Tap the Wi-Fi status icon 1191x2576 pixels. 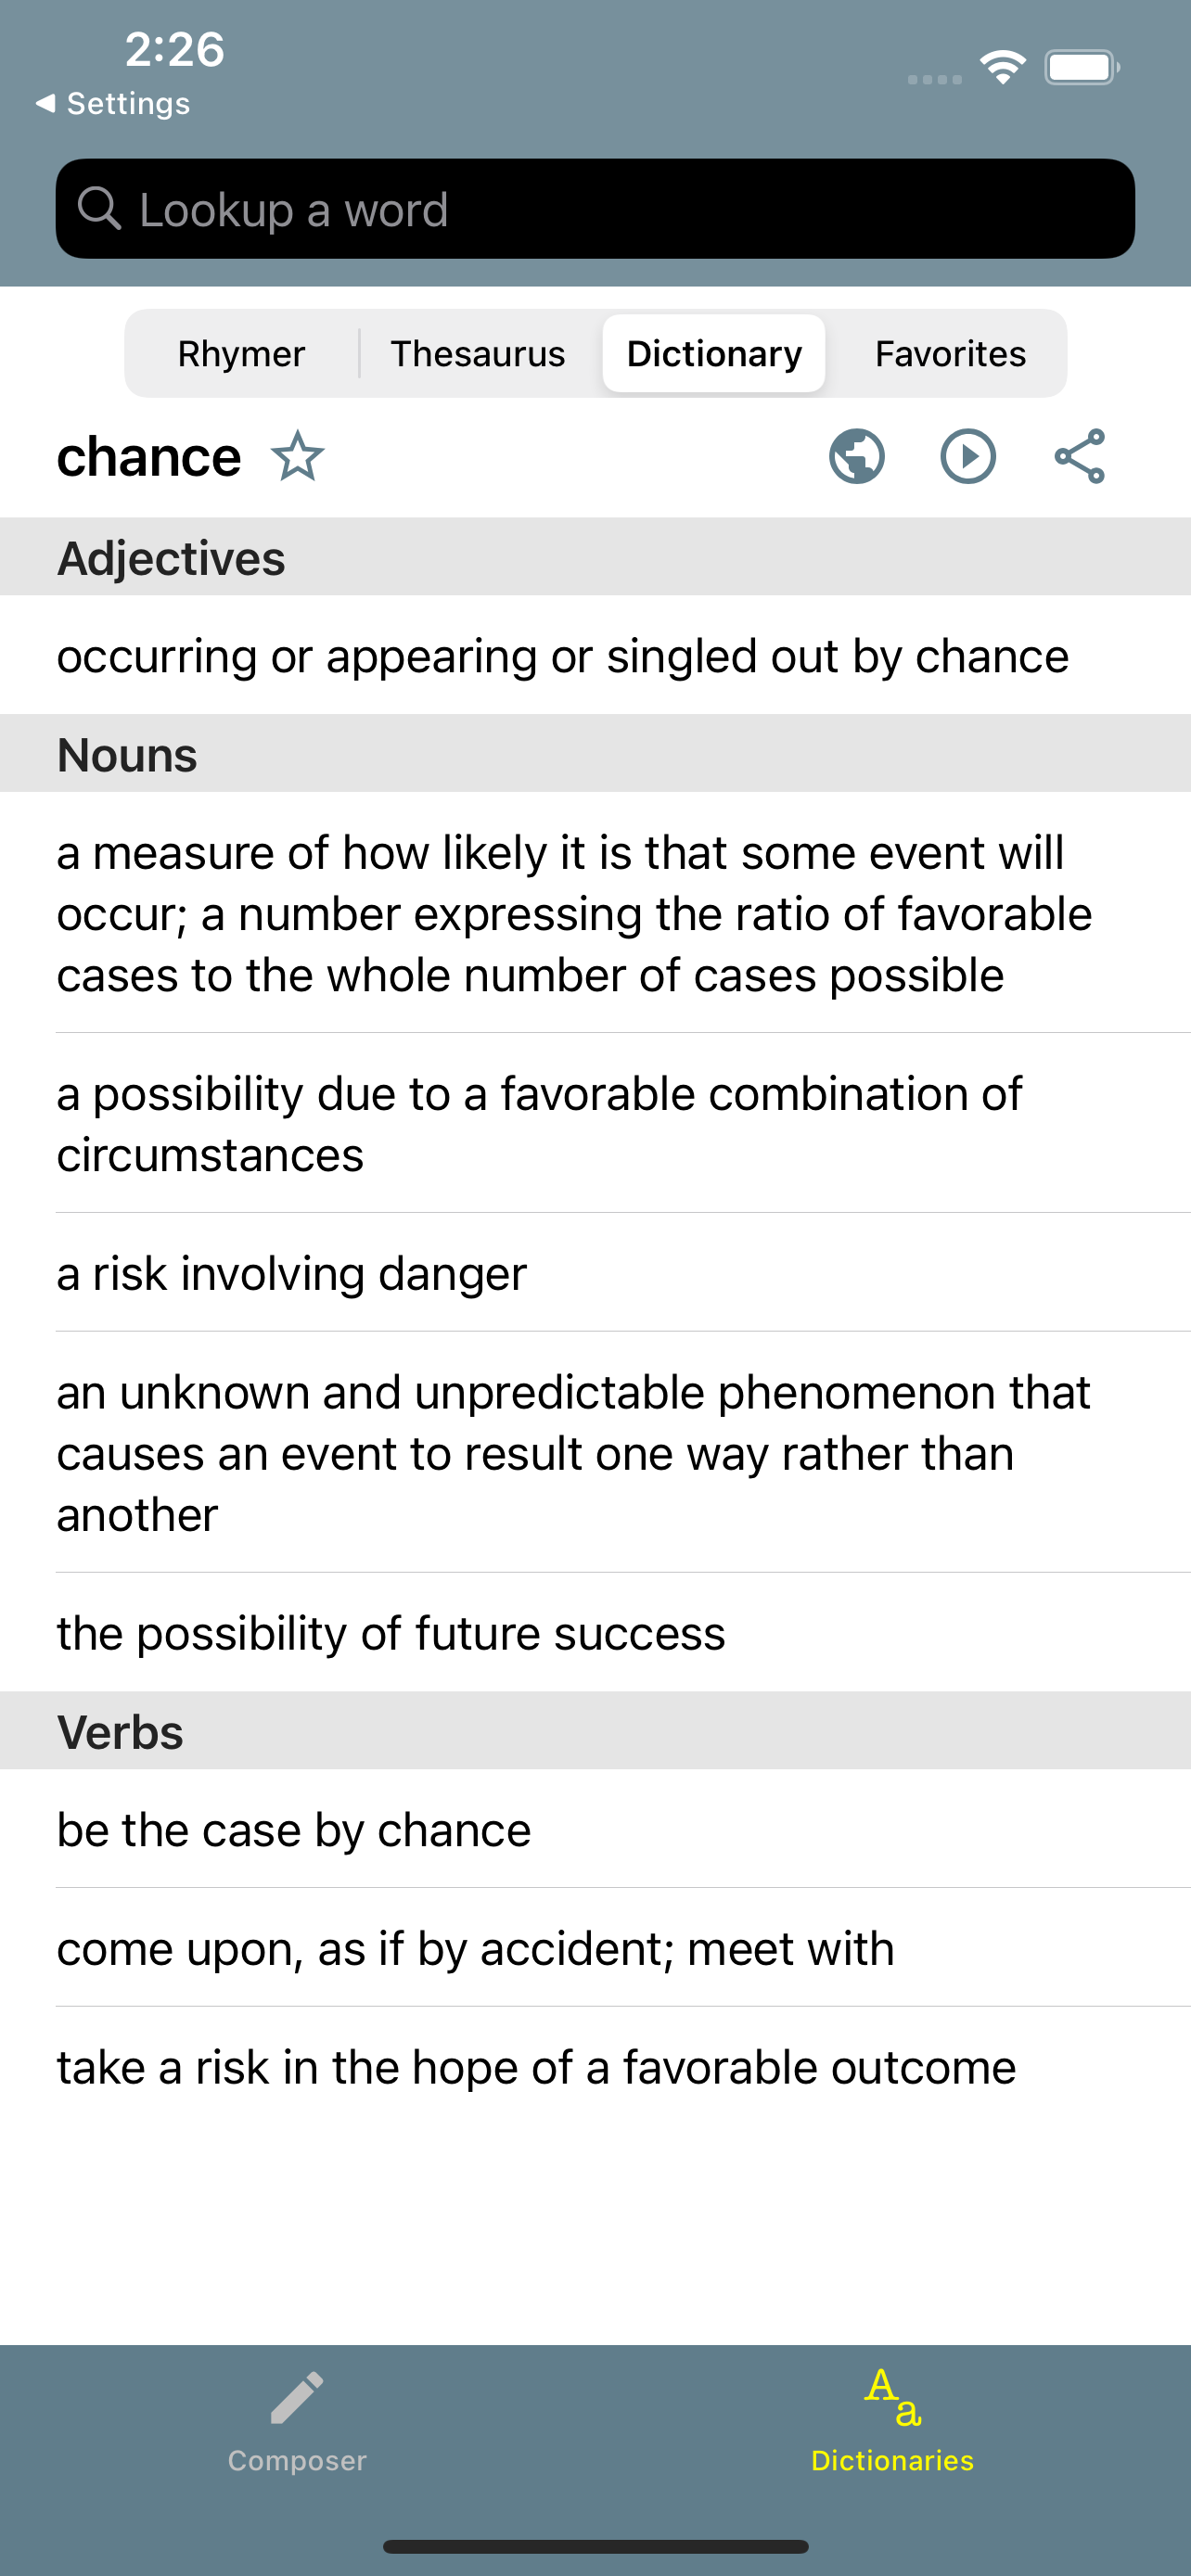click(1003, 67)
